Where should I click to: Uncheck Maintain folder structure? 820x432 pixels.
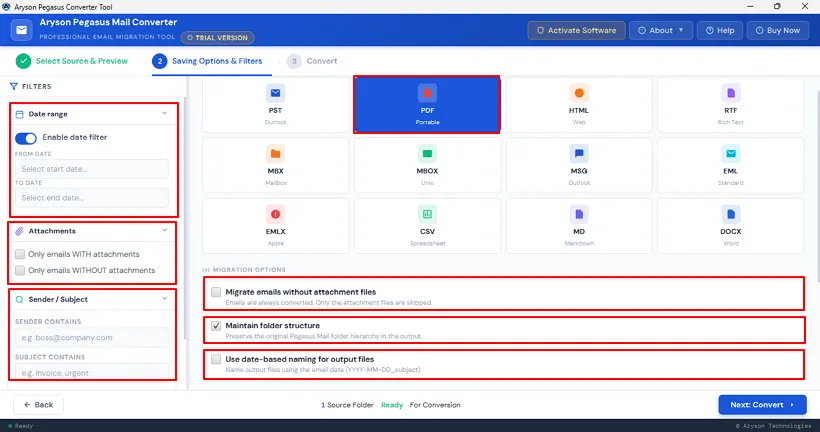click(216, 325)
